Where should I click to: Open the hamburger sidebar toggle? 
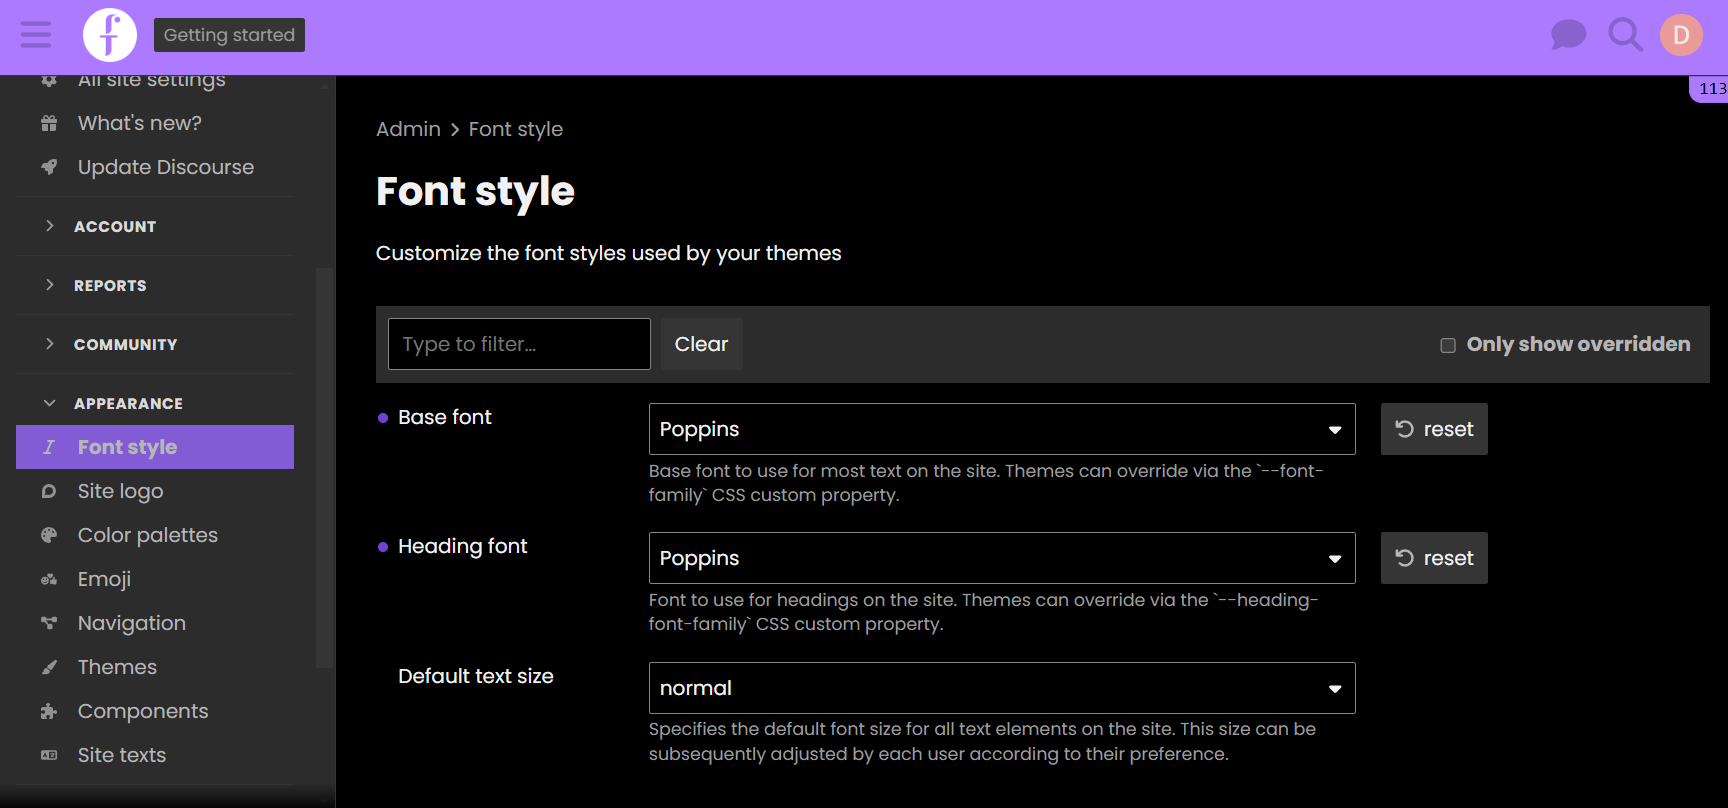[36, 35]
